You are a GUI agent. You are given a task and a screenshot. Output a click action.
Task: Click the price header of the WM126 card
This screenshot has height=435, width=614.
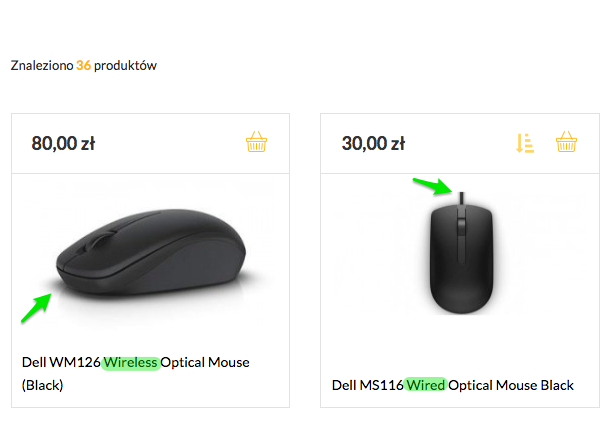(150, 143)
